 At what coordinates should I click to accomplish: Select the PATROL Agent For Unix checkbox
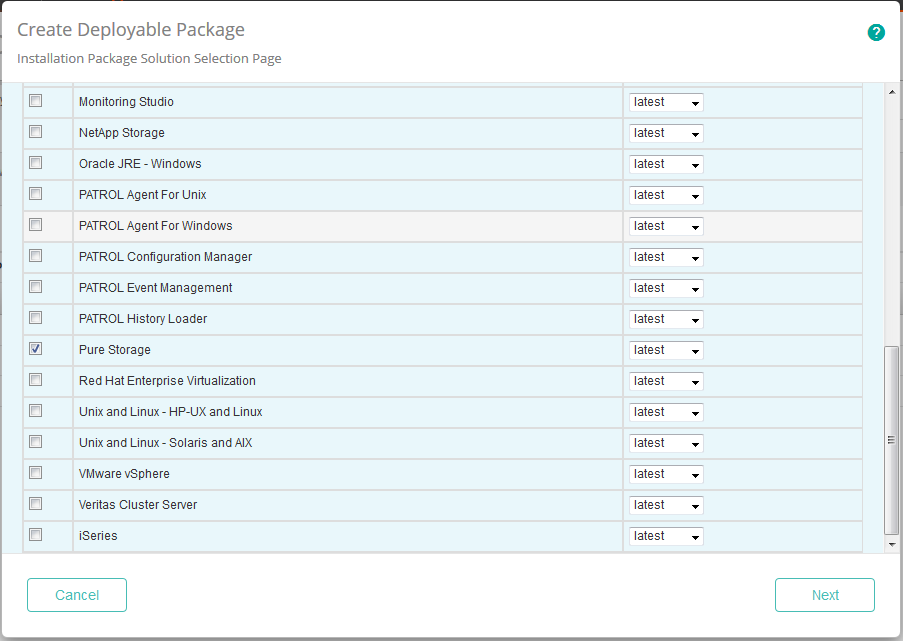click(35, 194)
